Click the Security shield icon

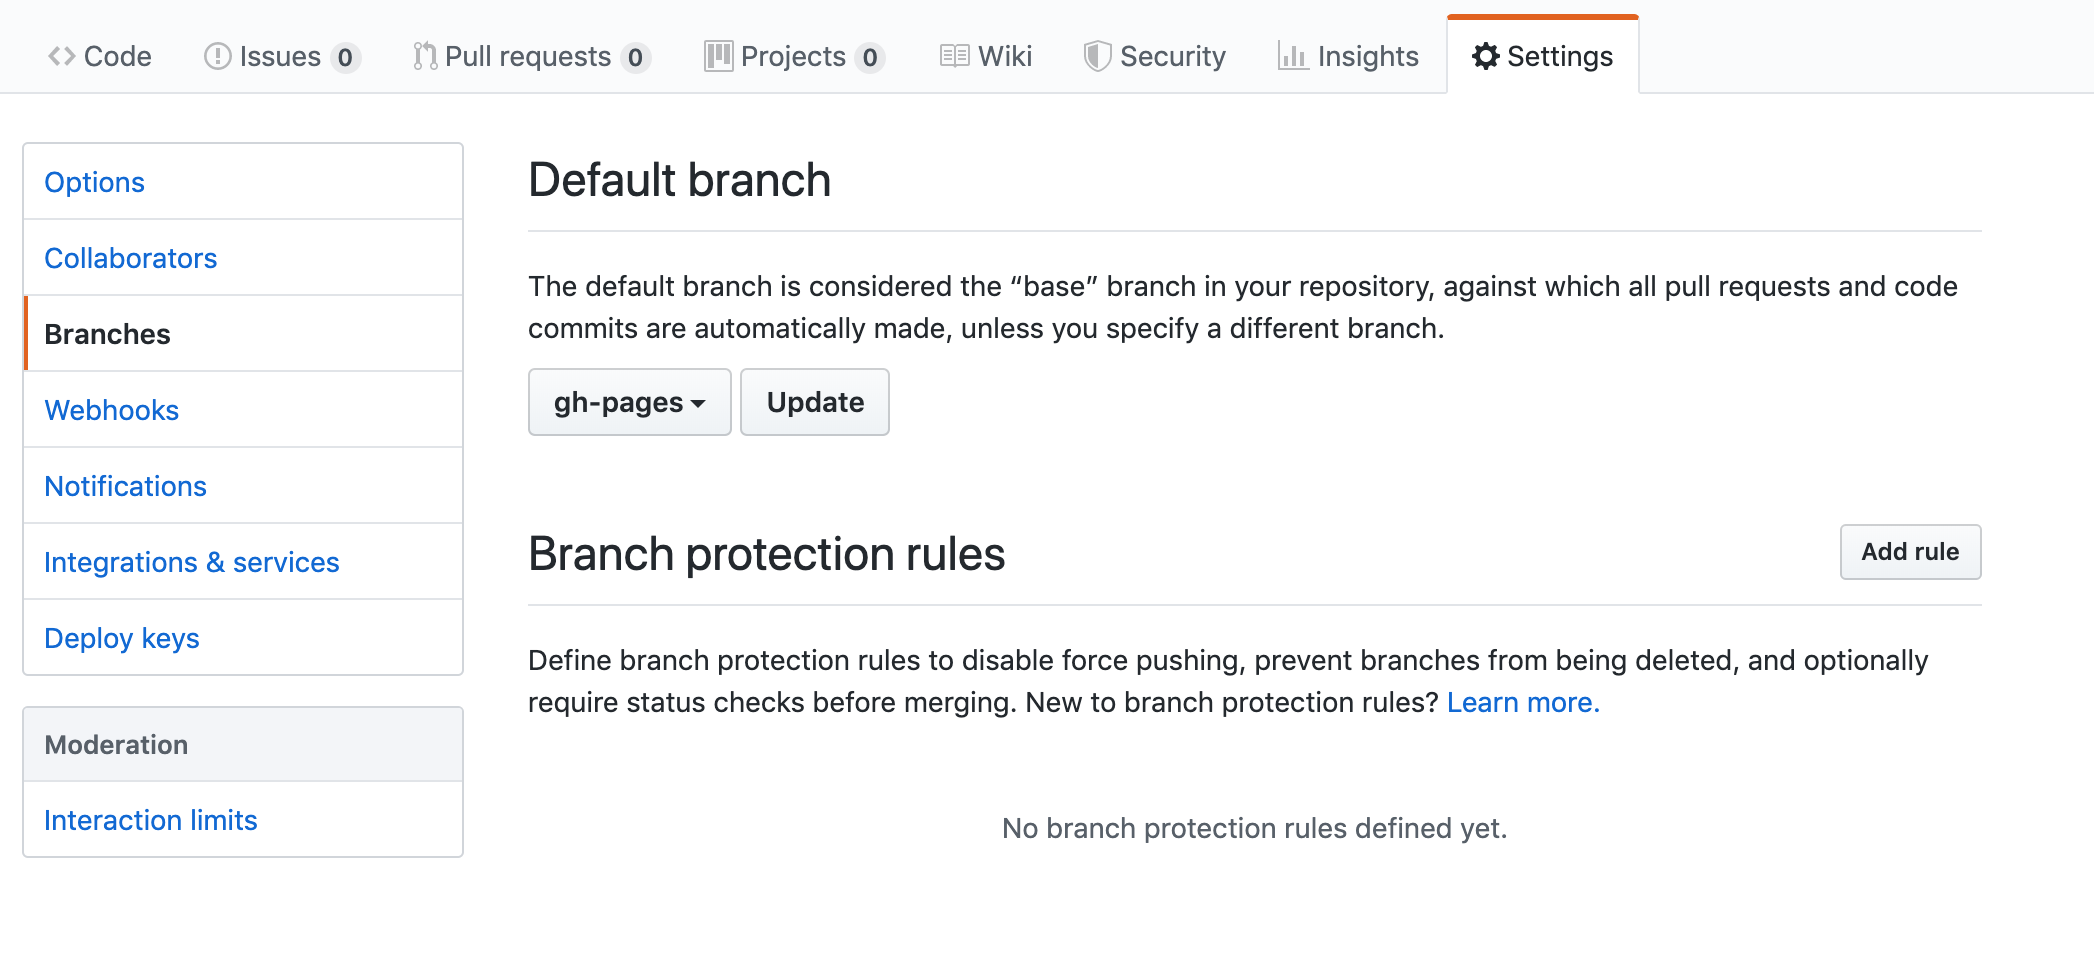pyautogui.click(x=1097, y=56)
